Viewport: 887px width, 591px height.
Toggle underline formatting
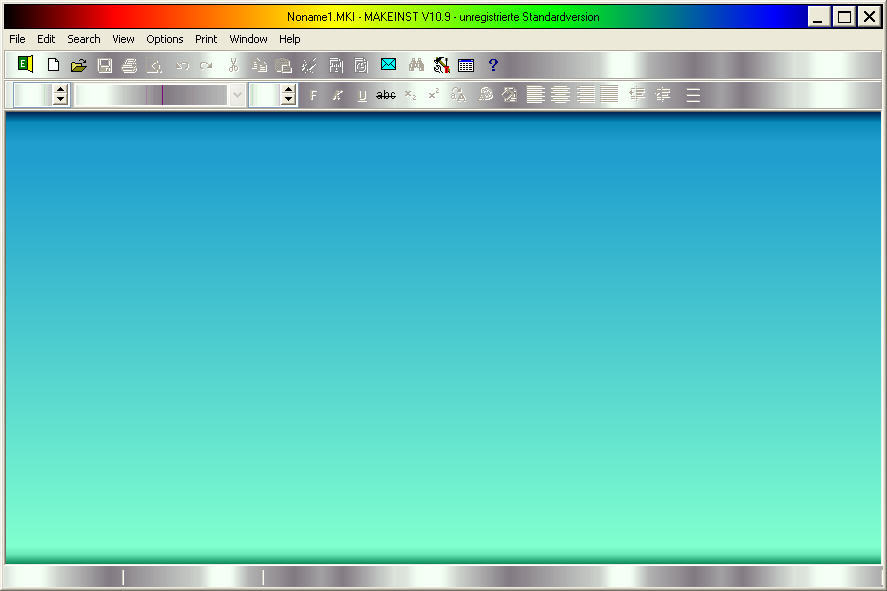[x=361, y=95]
